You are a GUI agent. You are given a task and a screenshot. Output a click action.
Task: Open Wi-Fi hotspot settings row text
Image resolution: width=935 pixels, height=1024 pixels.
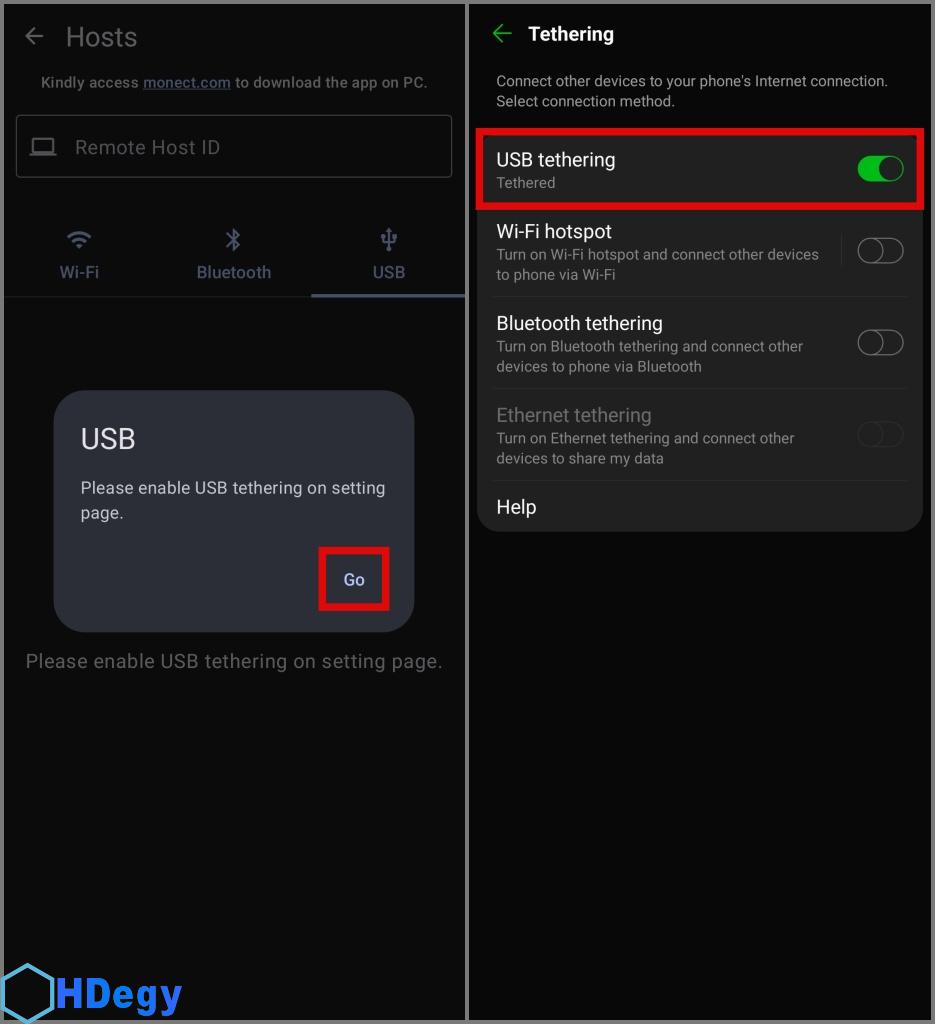[658, 252]
